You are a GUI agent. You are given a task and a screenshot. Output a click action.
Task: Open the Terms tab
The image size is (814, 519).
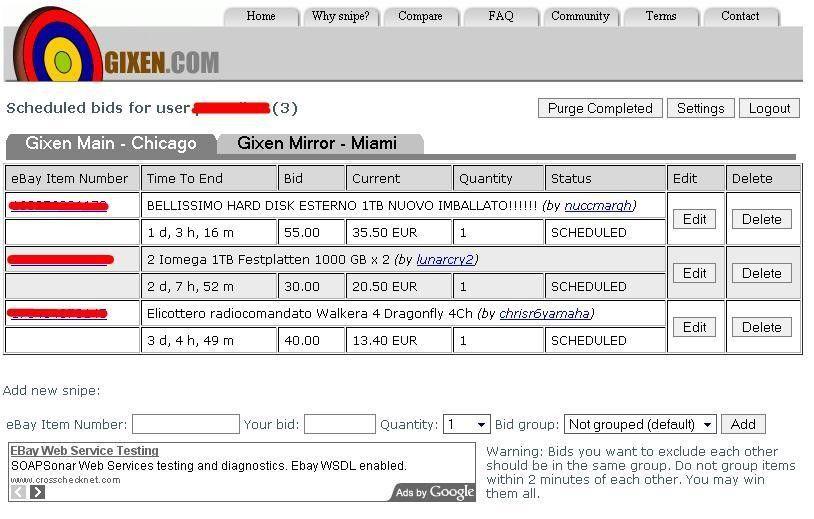pyautogui.click(x=661, y=16)
